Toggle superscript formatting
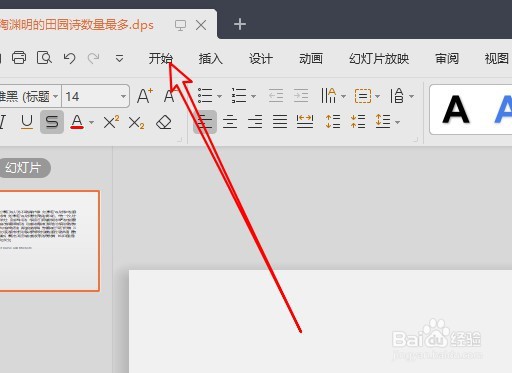 (x=111, y=122)
